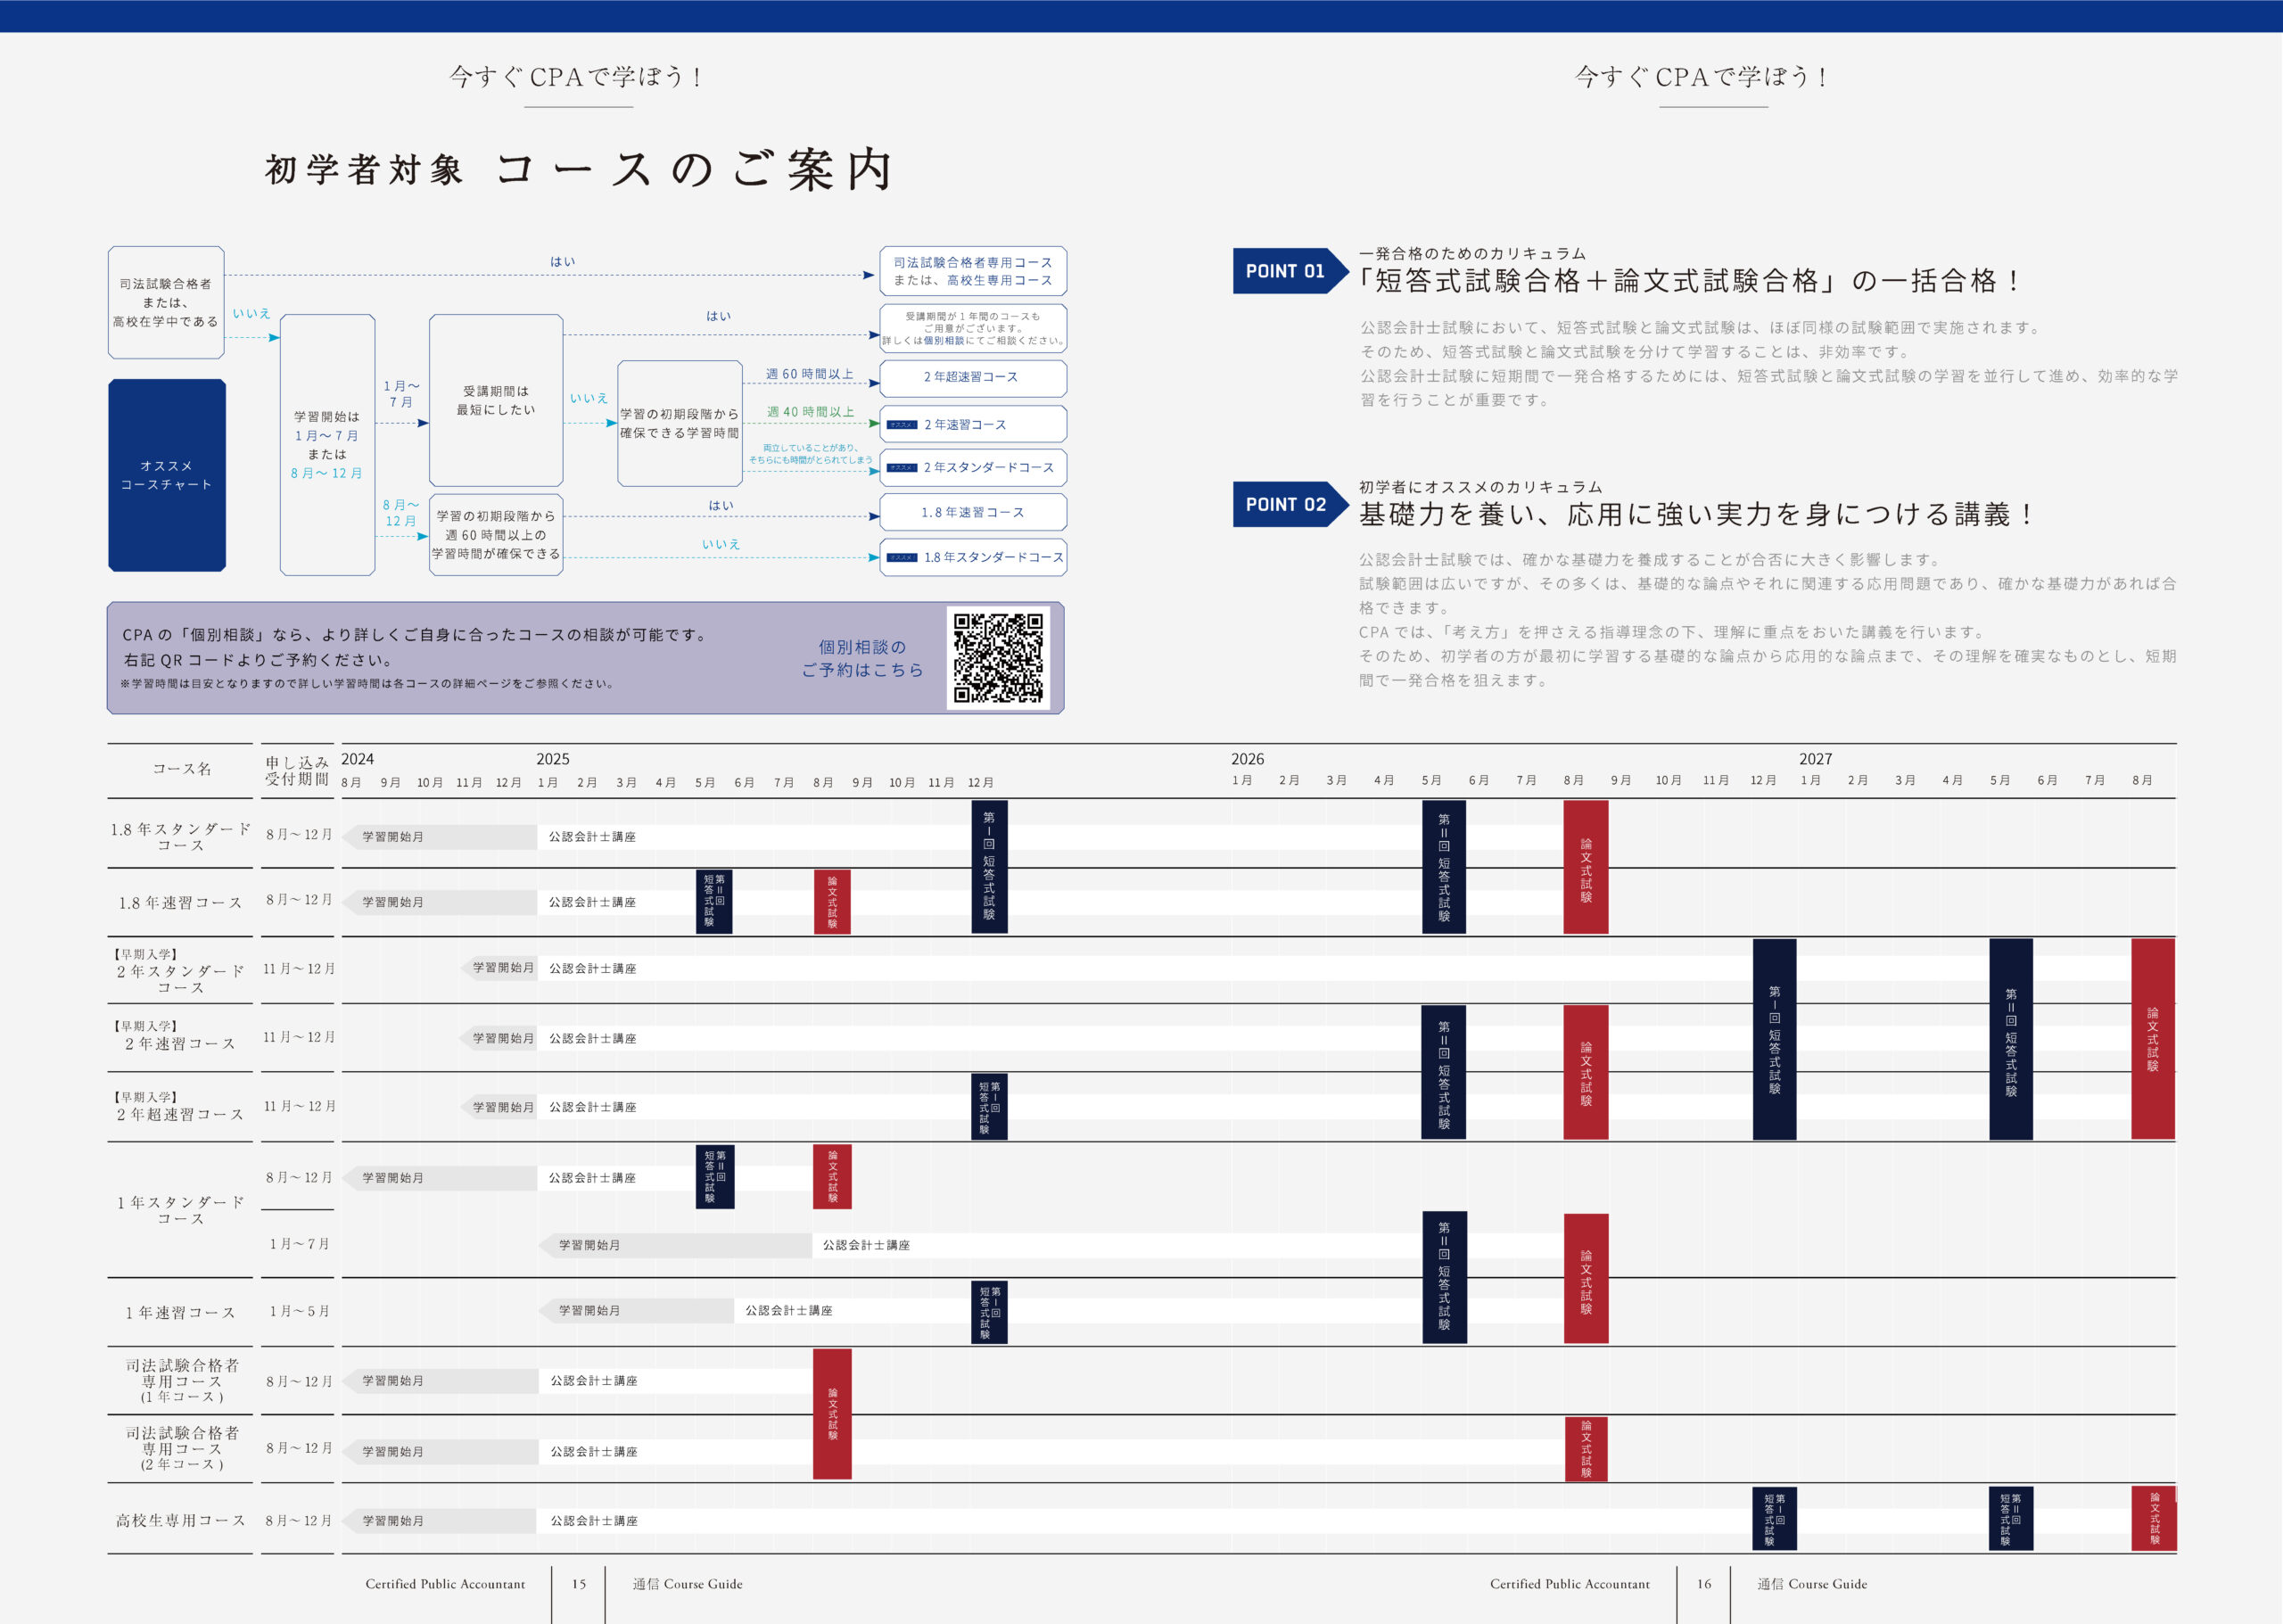The height and width of the screenshot is (1624, 2283).
Task: Open the 個別相談のご予約はこちら link text
Action: pos(862,658)
